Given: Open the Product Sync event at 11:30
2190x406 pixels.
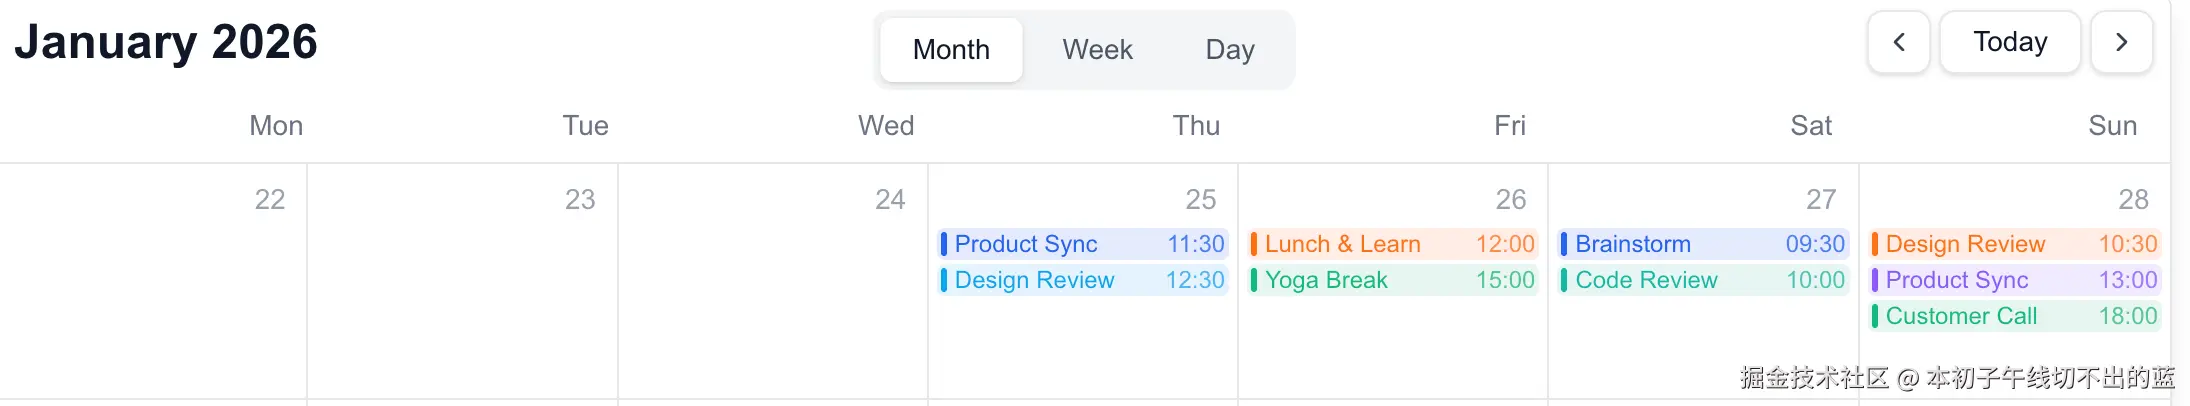Looking at the screenshot, I should [x=1083, y=244].
